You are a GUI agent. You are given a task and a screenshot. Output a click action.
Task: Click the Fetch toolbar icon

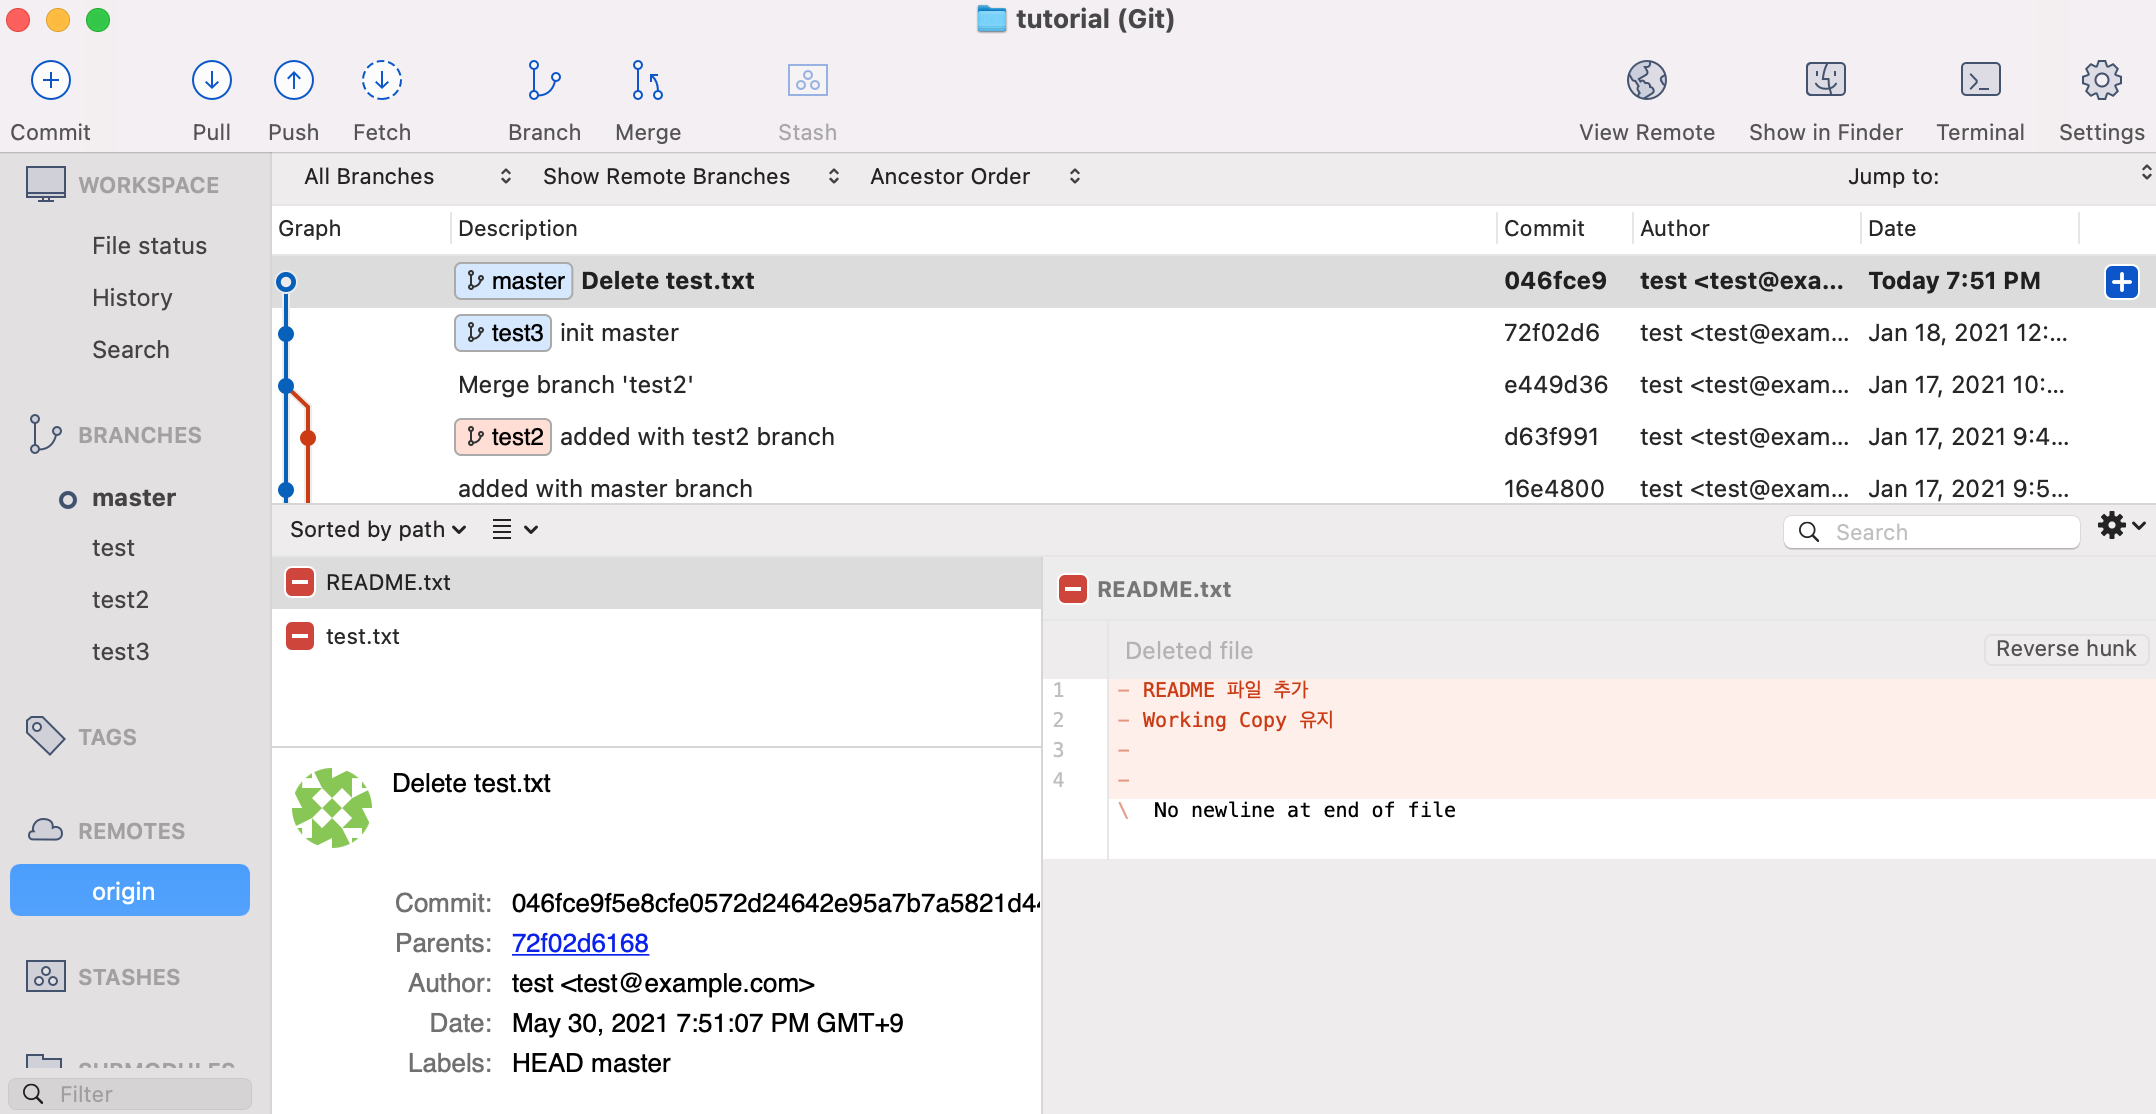[x=381, y=81]
